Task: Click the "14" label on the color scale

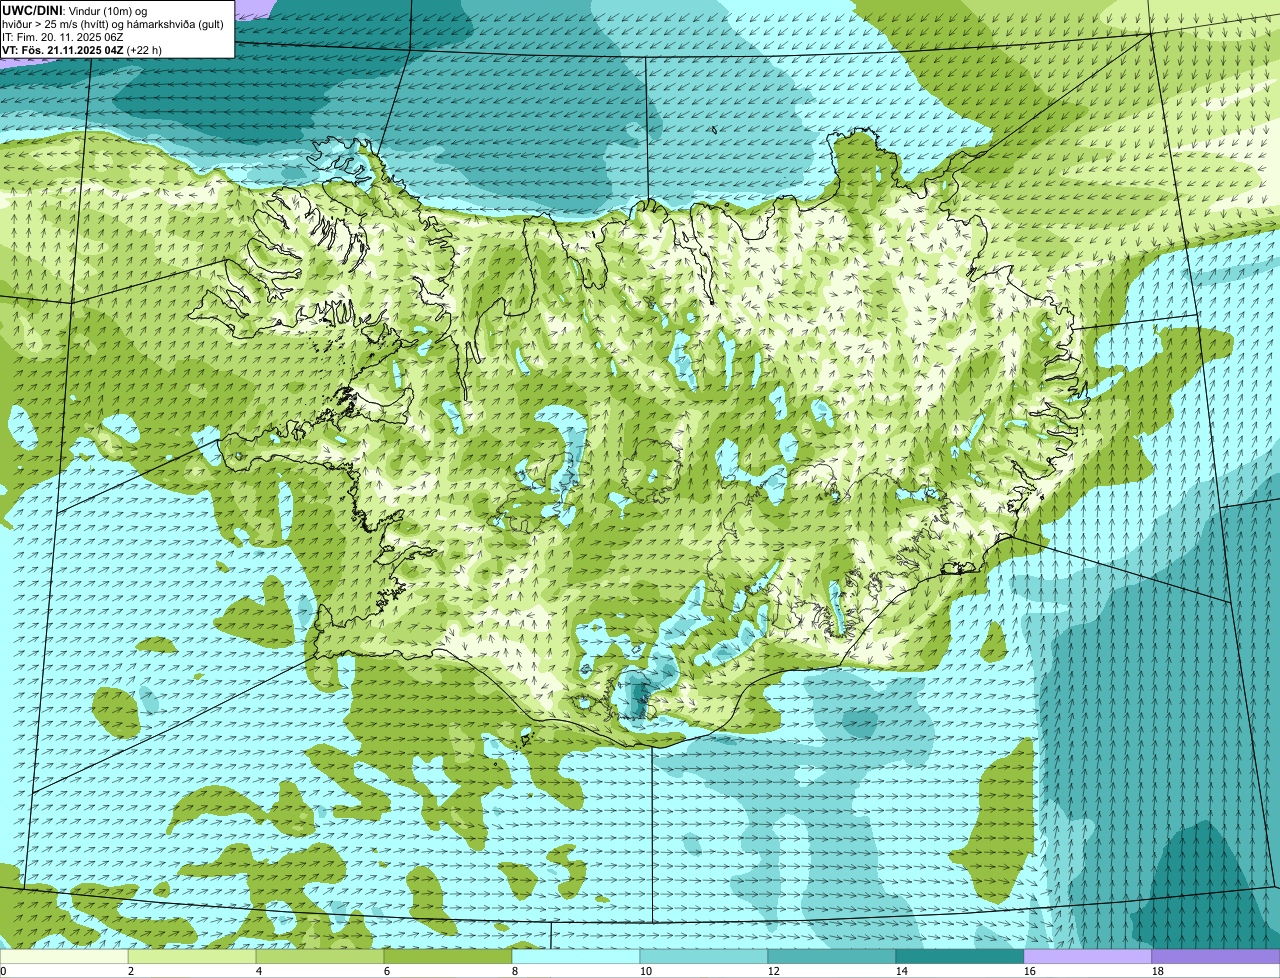Action: click(902, 971)
